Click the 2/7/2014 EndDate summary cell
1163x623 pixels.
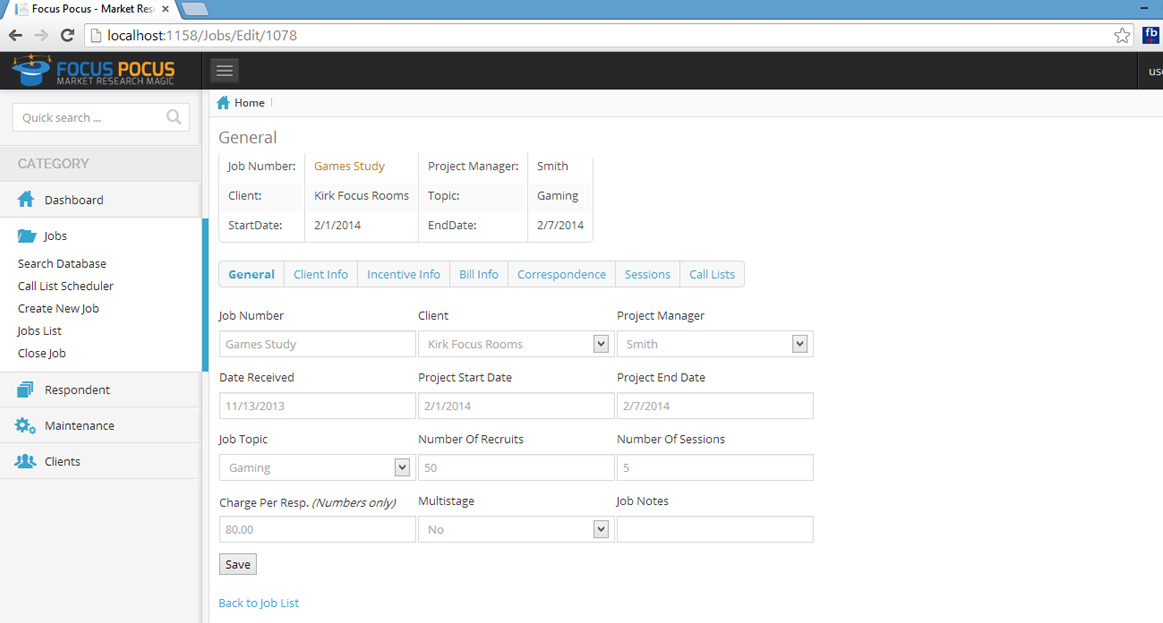pos(560,225)
